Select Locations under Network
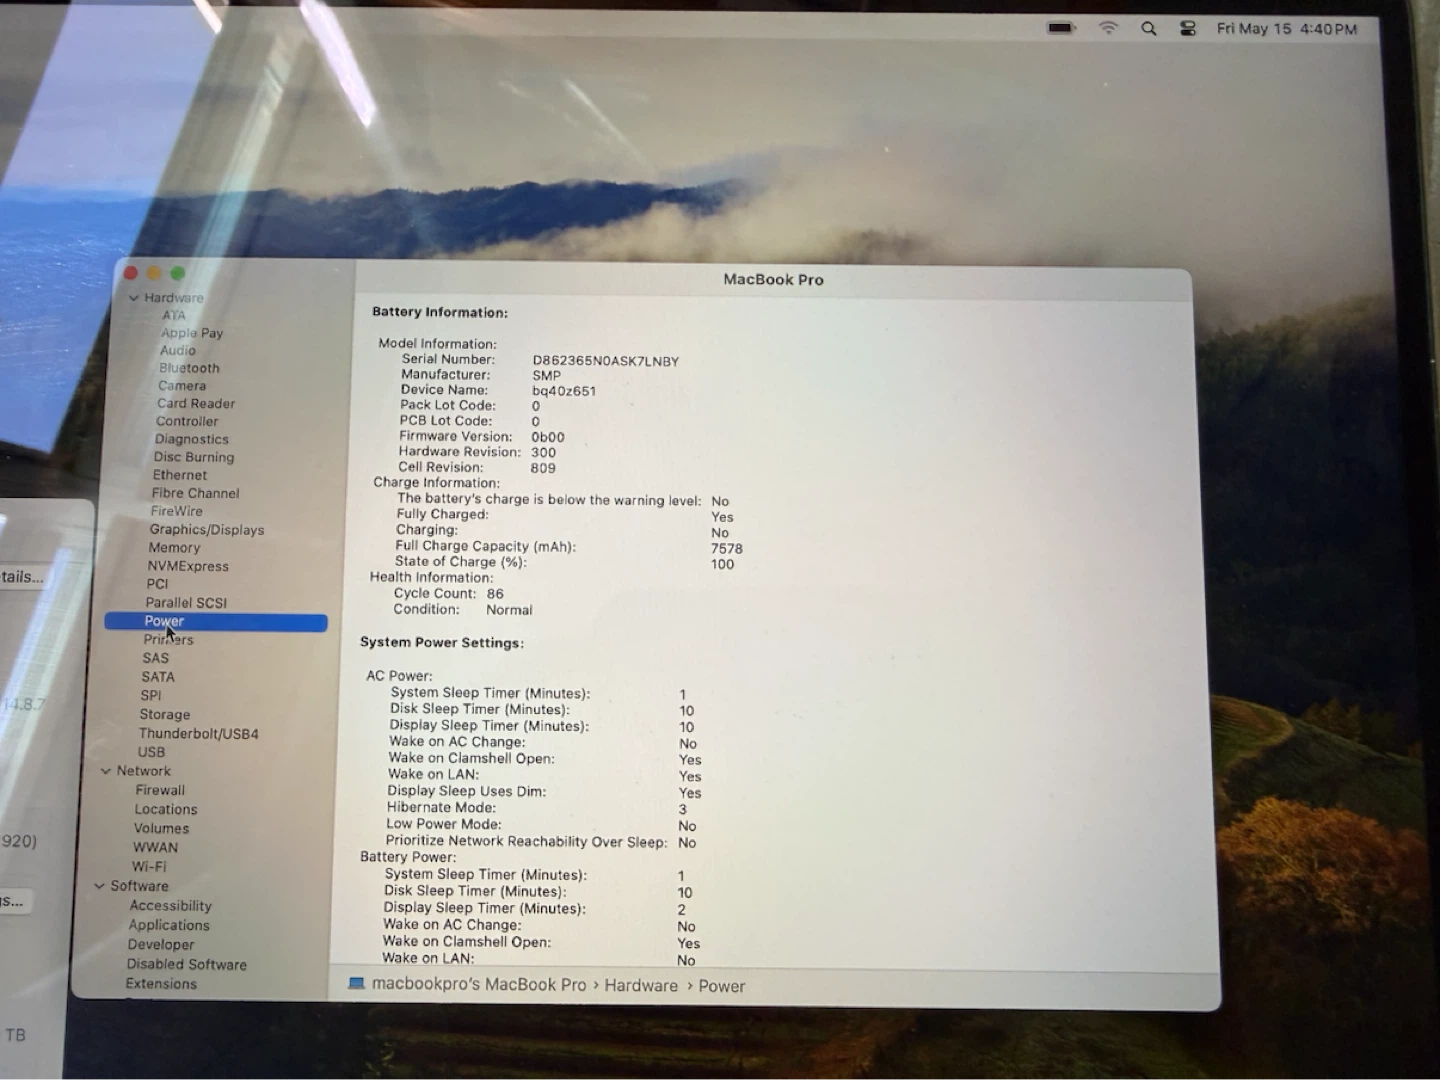Viewport: 1440px width, 1080px height. 166,810
